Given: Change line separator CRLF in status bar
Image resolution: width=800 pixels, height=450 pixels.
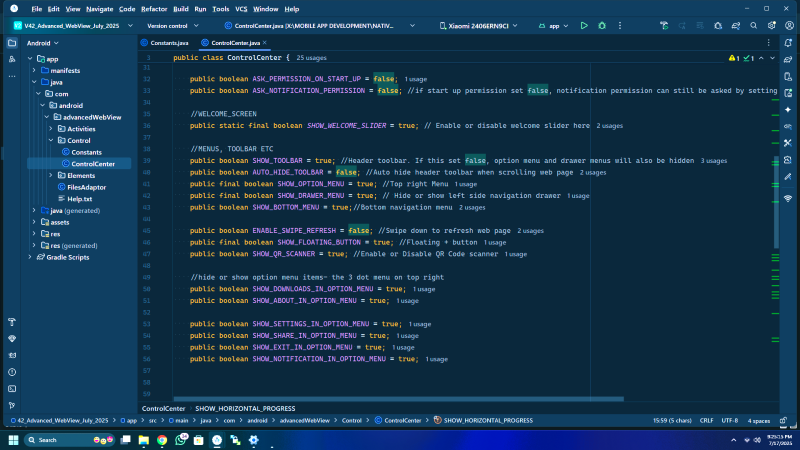Looking at the screenshot, I should (707, 420).
